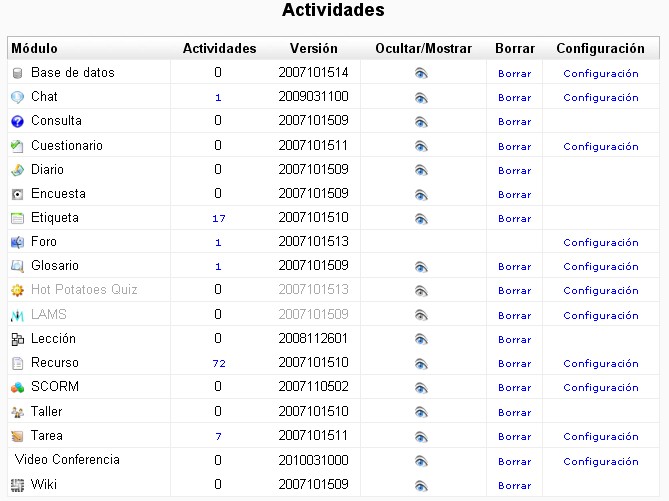The width and height of the screenshot is (669, 501).
Task: Open Configuración for Base de datos
Action: pyautogui.click(x=600, y=74)
